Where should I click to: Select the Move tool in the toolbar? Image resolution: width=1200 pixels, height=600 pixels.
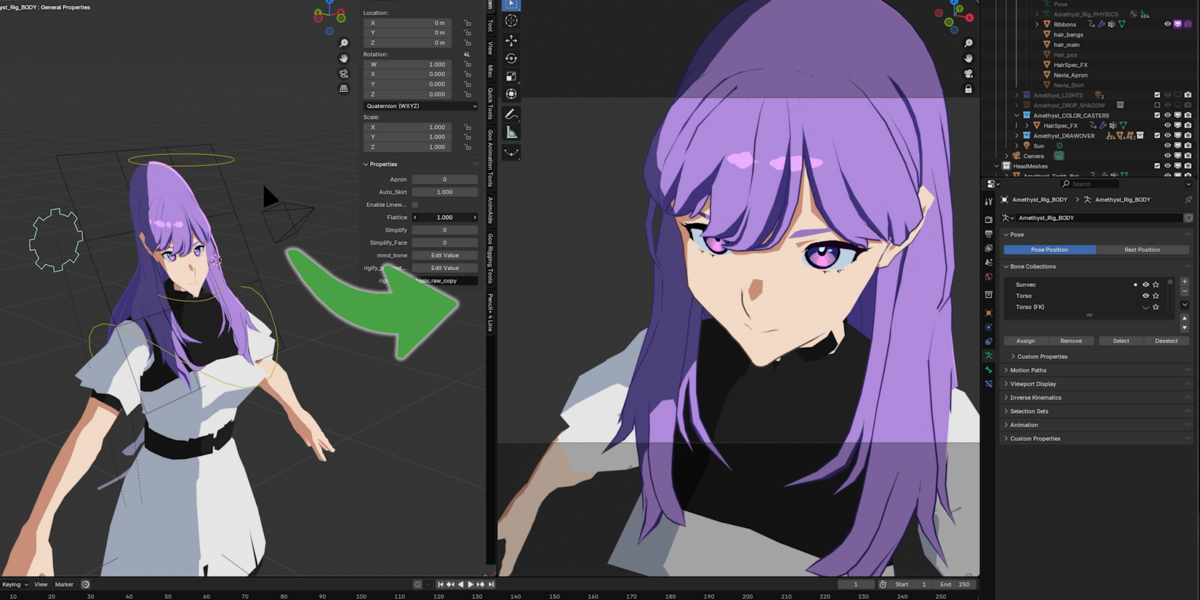tap(511, 41)
